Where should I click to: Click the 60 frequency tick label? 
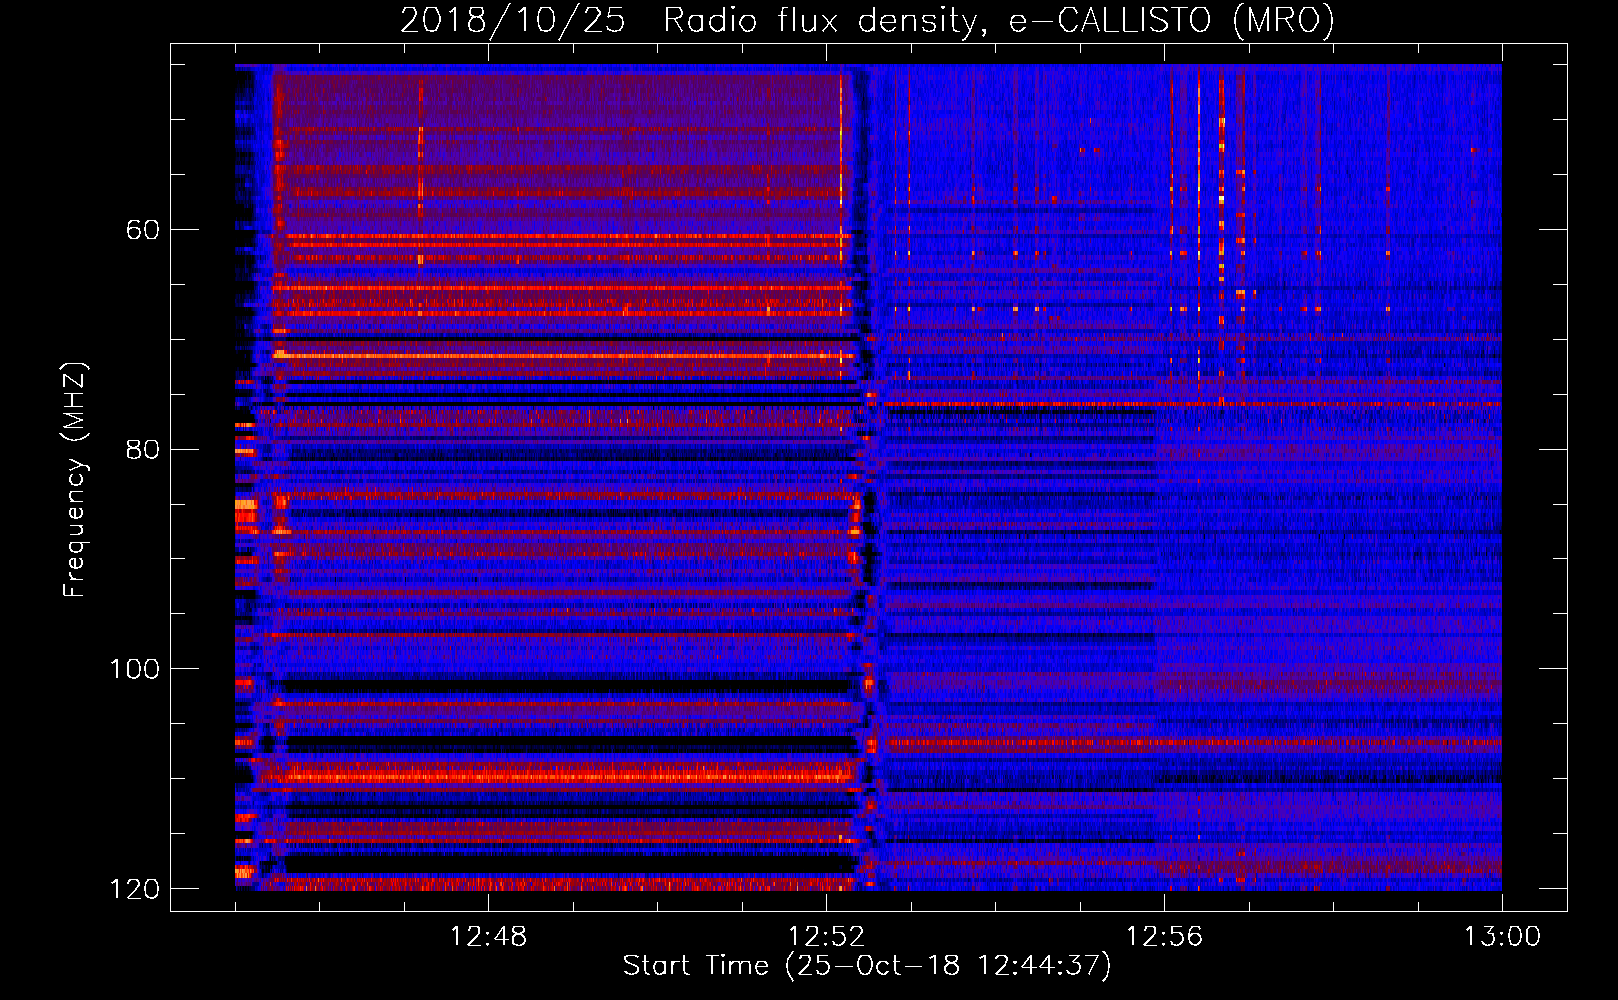[143, 230]
